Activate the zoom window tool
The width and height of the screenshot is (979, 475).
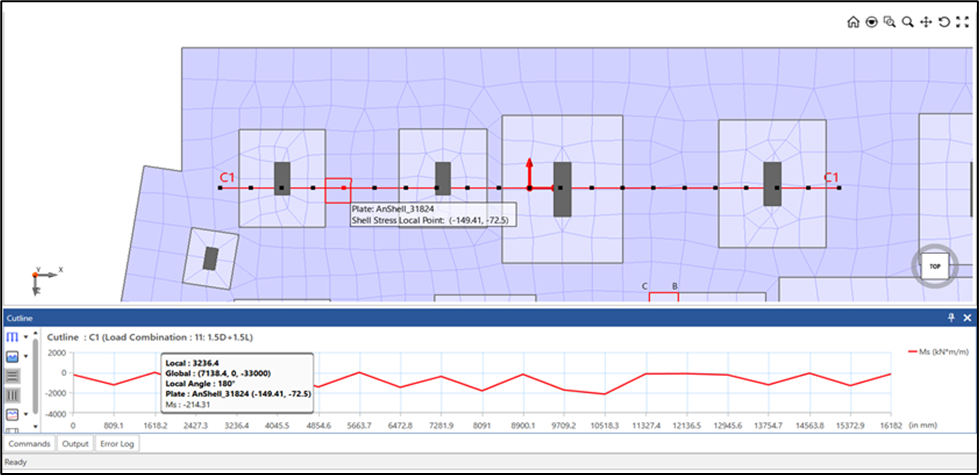click(x=890, y=22)
